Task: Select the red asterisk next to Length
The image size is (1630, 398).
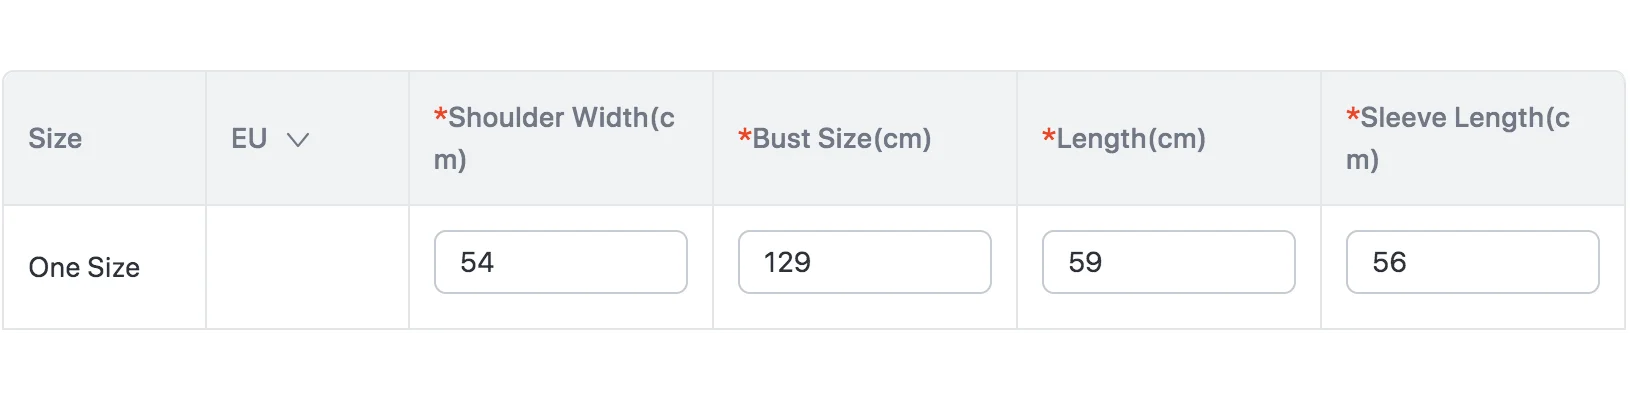Action: [x=1048, y=136]
